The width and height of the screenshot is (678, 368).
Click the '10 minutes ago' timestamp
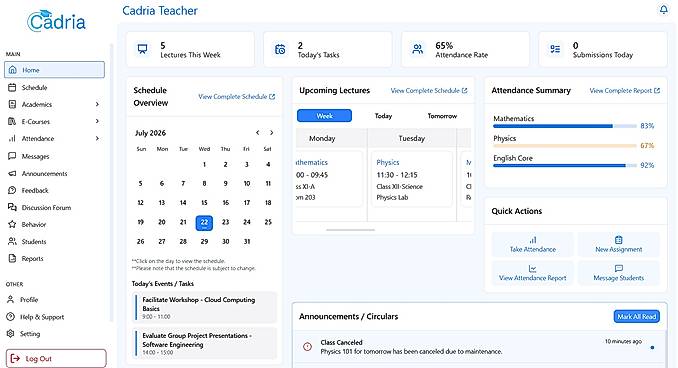click(x=623, y=342)
